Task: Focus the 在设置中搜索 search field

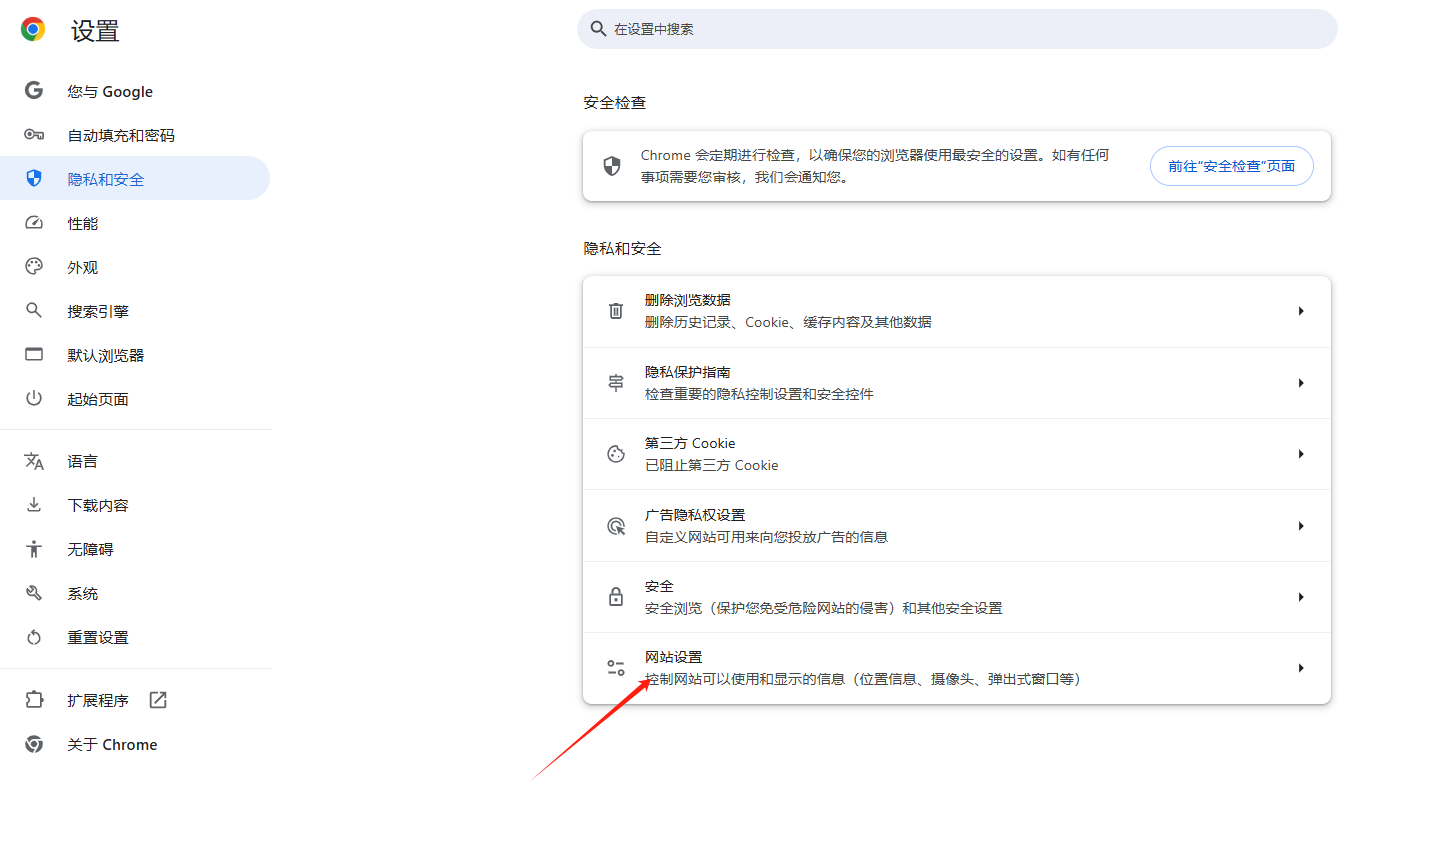Action: tap(957, 29)
